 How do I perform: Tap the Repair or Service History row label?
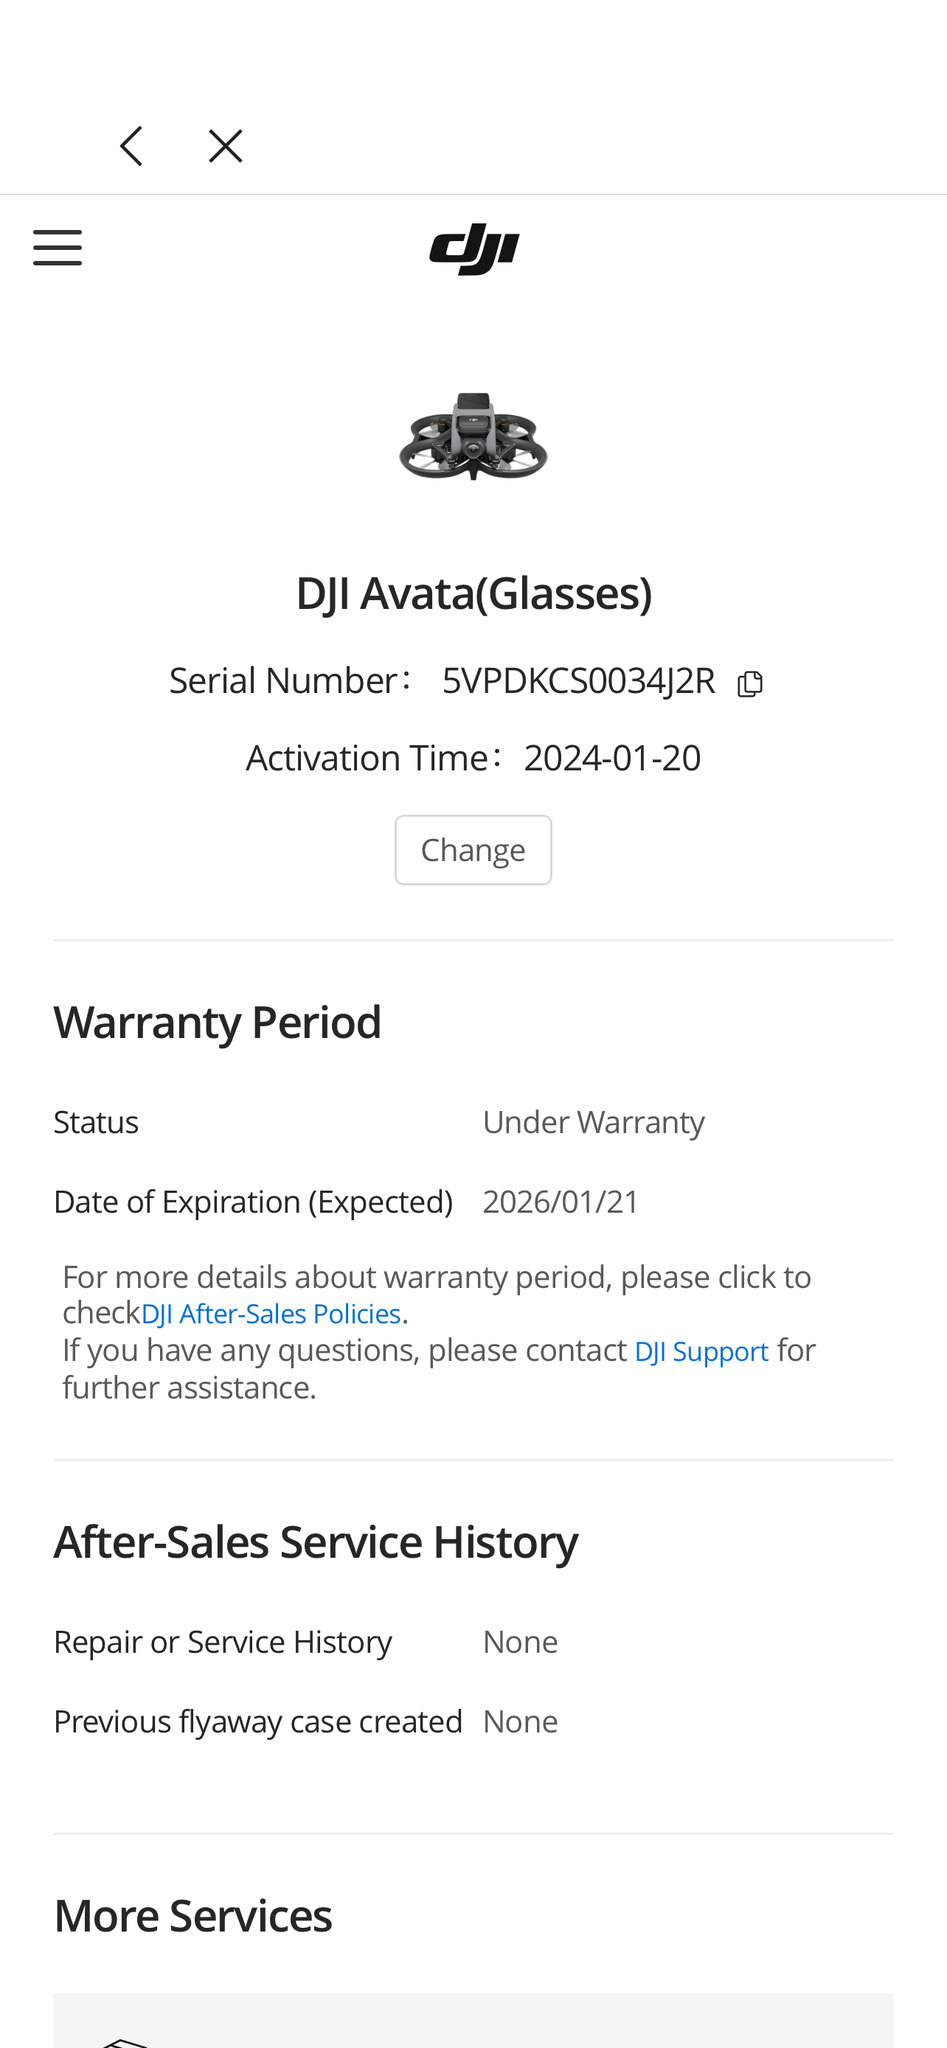222,1643
